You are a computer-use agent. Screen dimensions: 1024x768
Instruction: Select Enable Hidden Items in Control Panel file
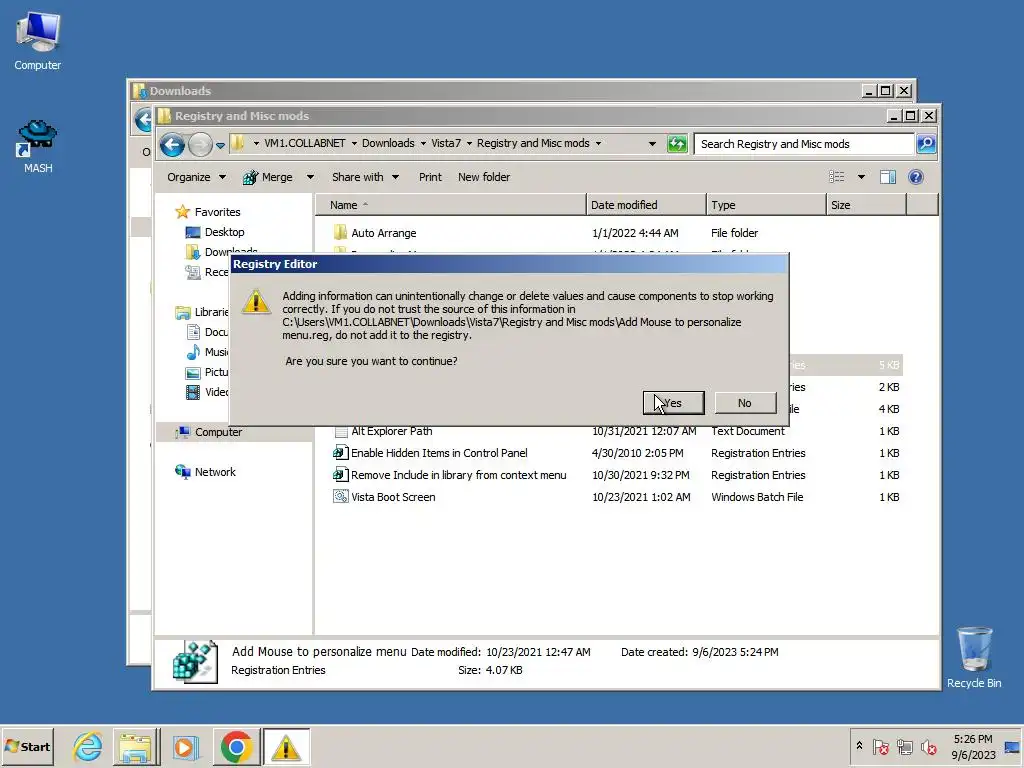click(x=439, y=453)
